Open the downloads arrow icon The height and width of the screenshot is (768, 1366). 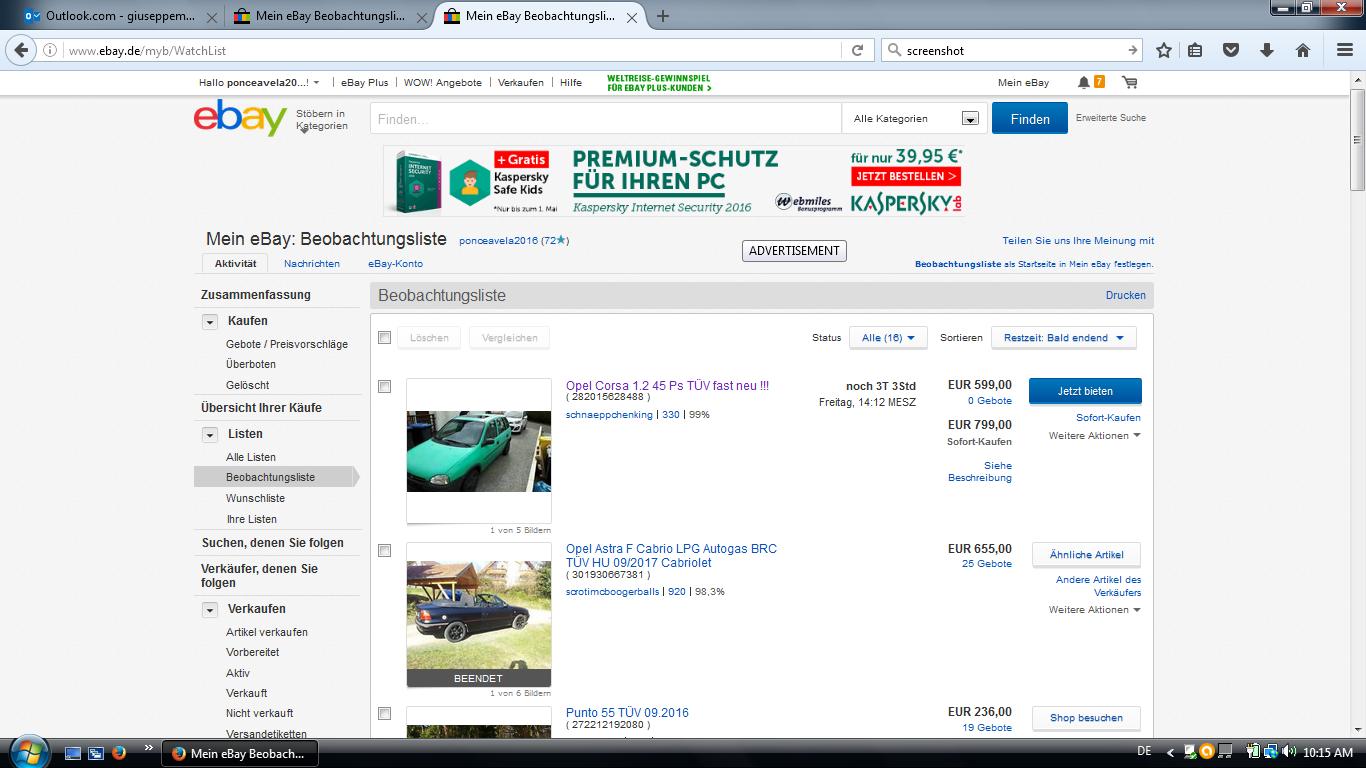[1266, 50]
